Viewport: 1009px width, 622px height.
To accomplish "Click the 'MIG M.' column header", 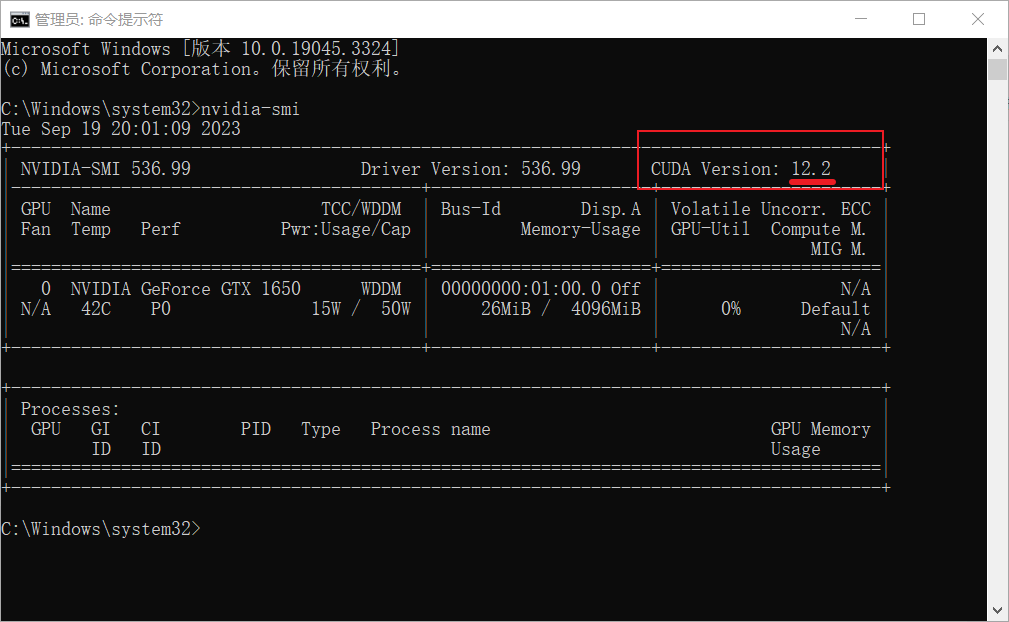I will [838, 249].
